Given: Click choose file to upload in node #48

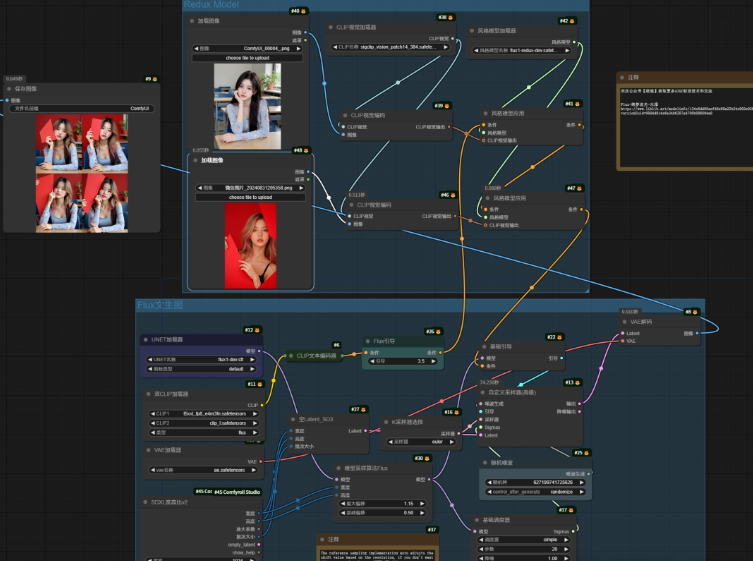Looking at the screenshot, I should point(250,197).
